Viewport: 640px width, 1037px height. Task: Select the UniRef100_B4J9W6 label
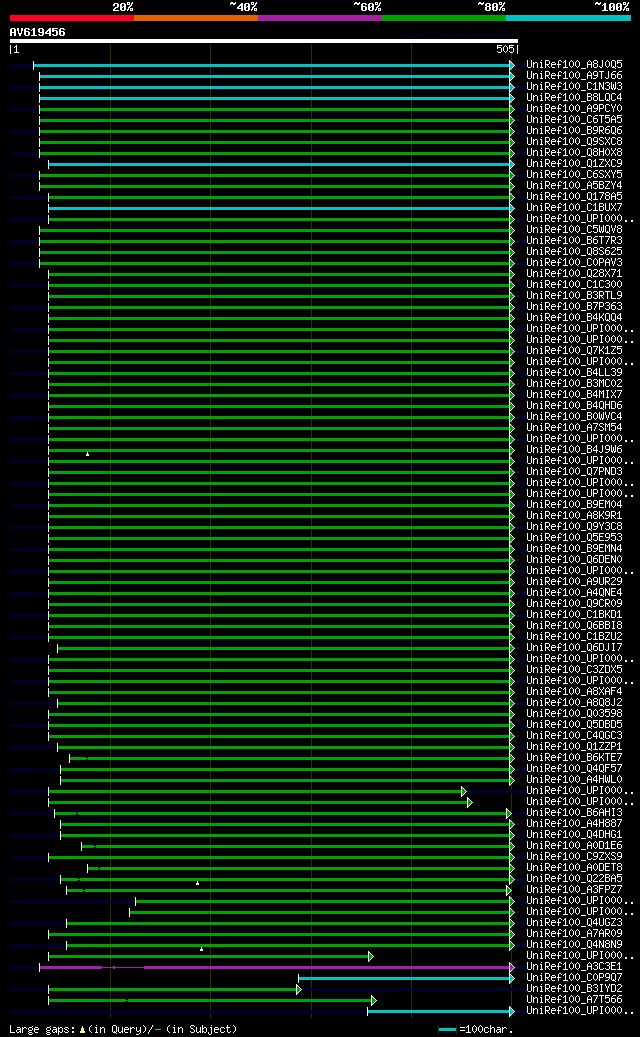[574, 450]
